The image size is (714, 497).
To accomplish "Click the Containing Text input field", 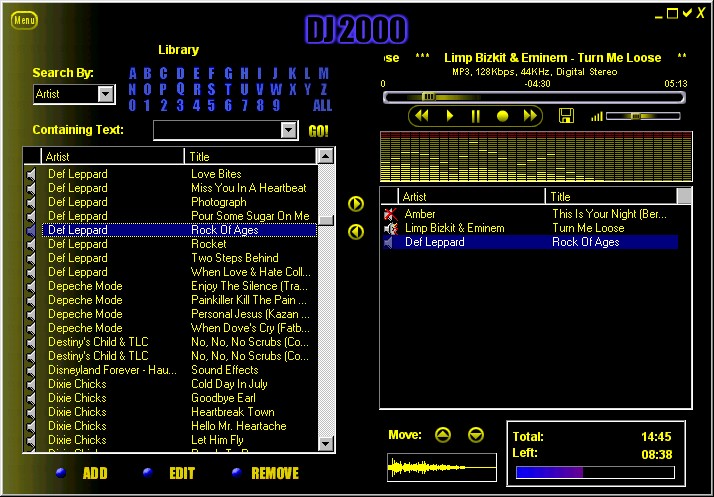I will [217, 131].
